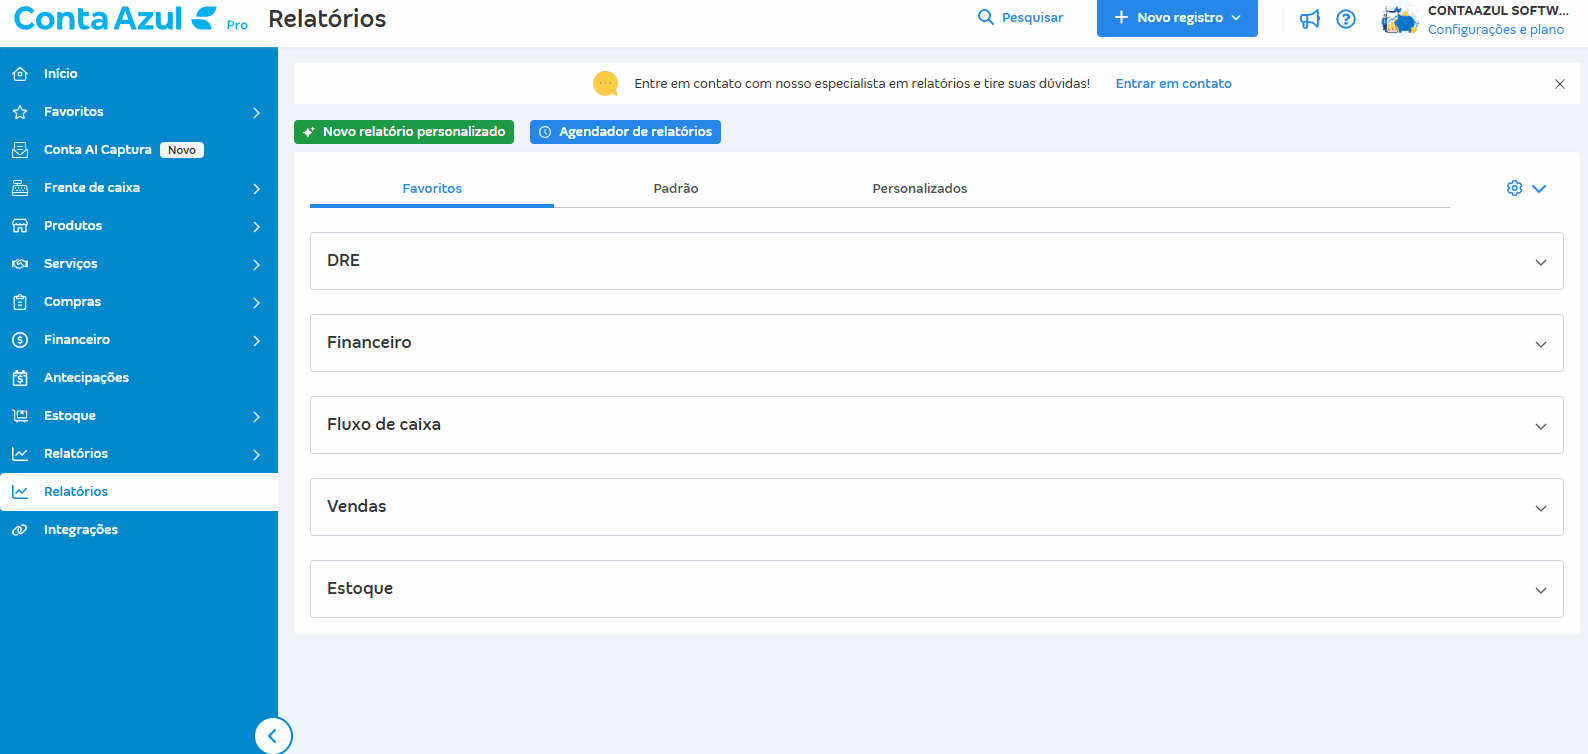Follow the Entrar em contato link
Viewport: 1588px width, 754px height.
click(x=1173, y=84)
